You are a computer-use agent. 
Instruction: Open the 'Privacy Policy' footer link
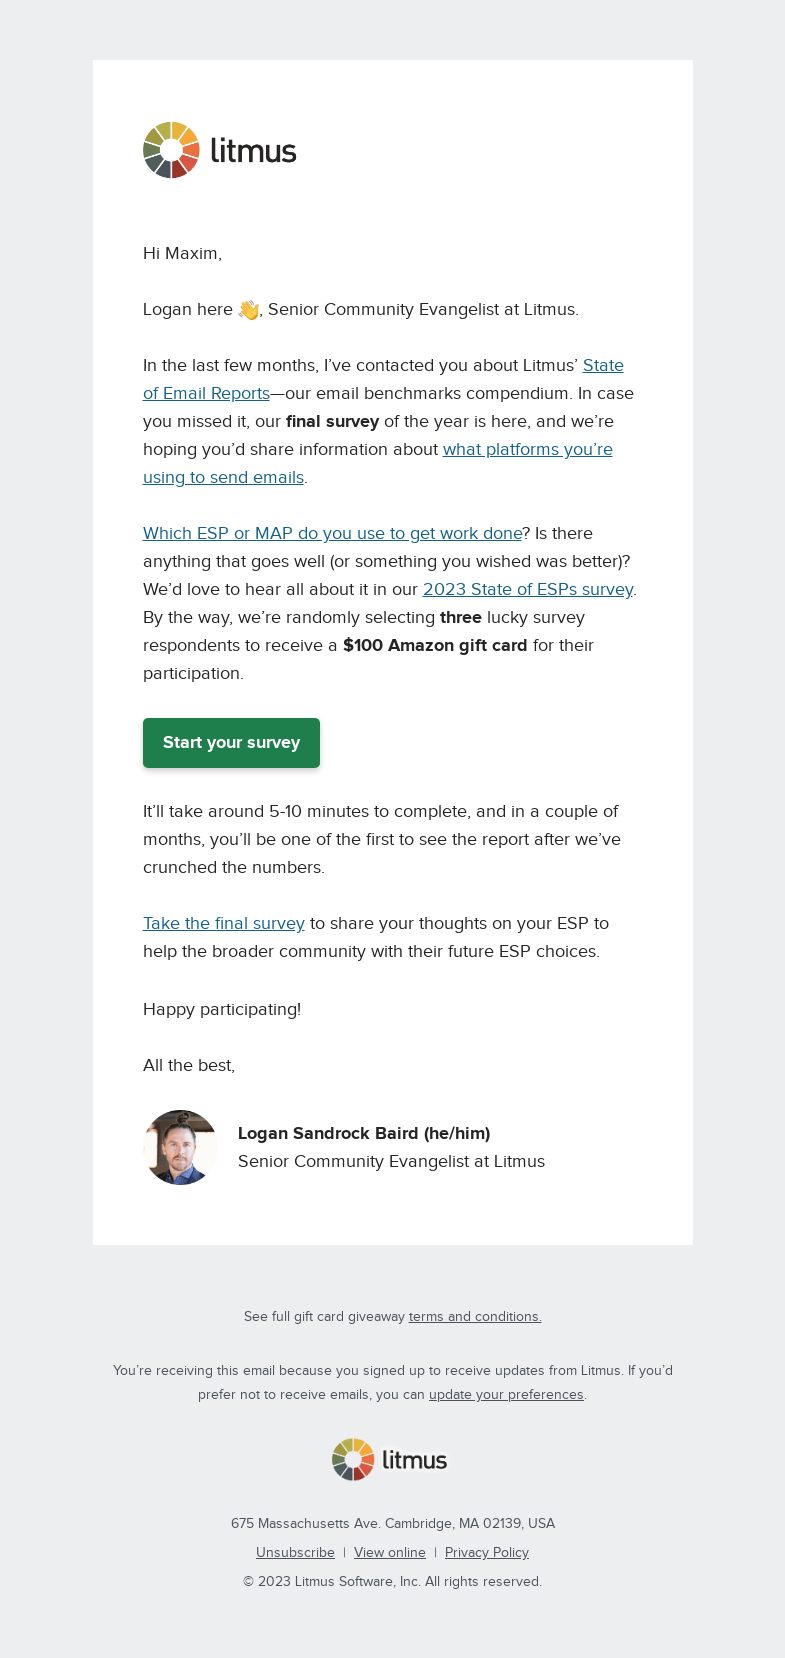pyautogui.click(x=487, y=1552)
